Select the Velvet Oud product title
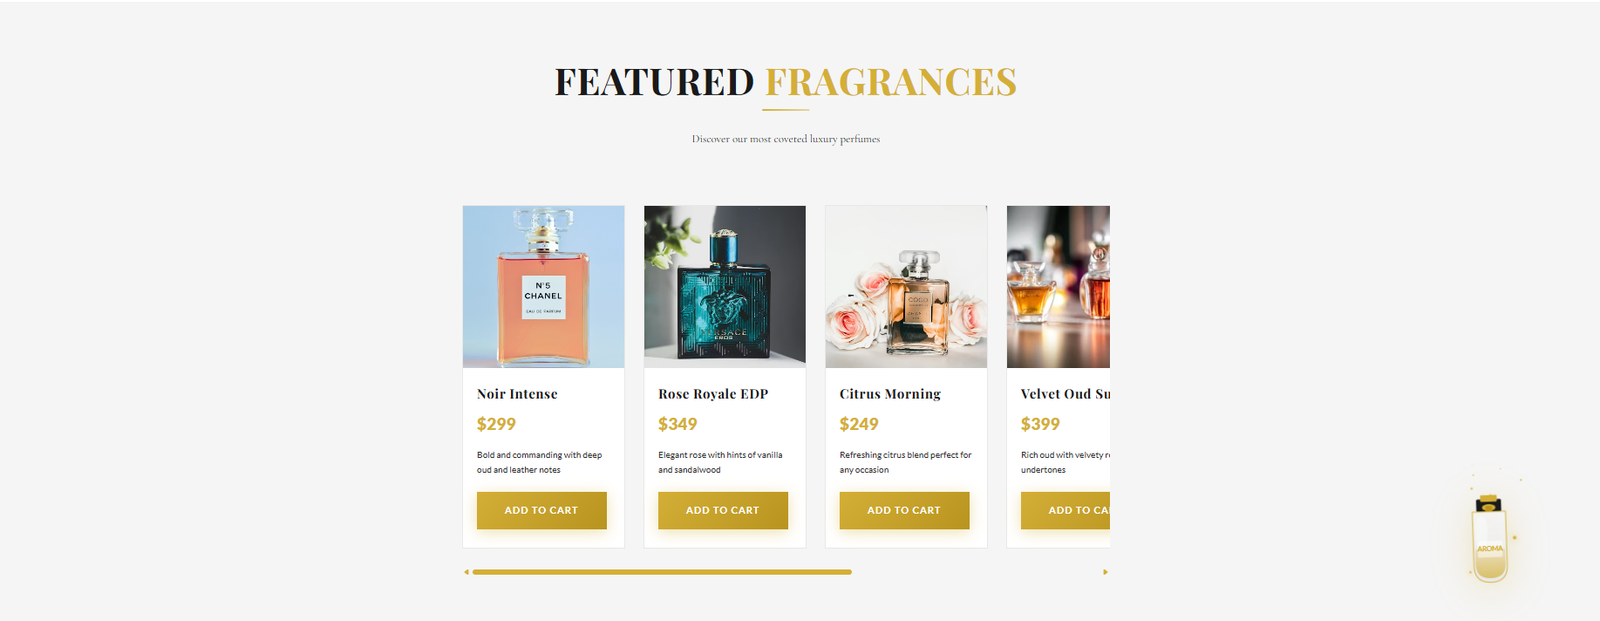The image size is (1600, 621). pos(1065,394)
